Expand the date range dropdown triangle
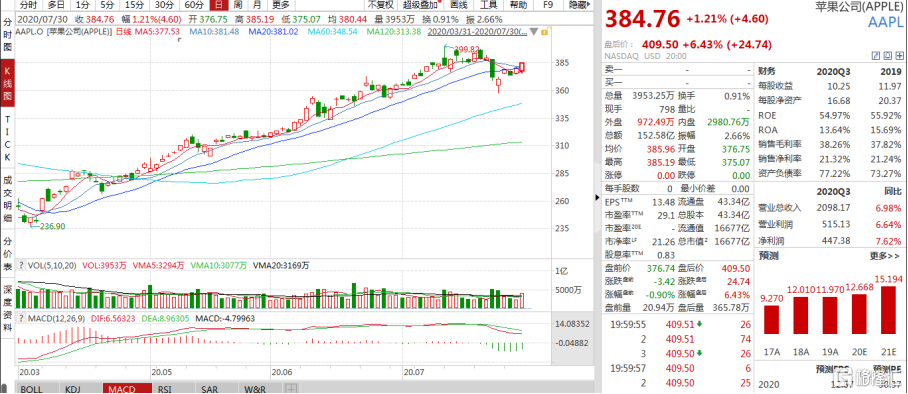This screenshot has height=394, width=908. (533, 31)
